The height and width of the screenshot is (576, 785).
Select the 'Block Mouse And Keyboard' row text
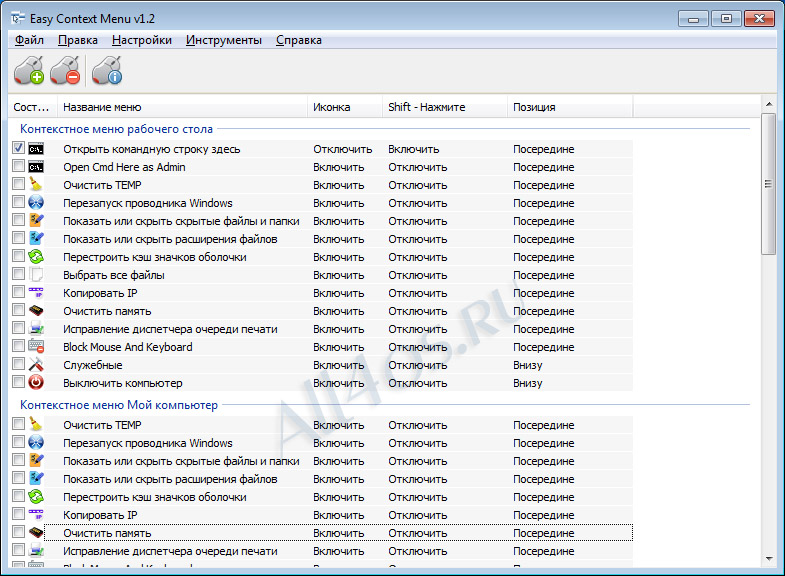click(128, 347)
